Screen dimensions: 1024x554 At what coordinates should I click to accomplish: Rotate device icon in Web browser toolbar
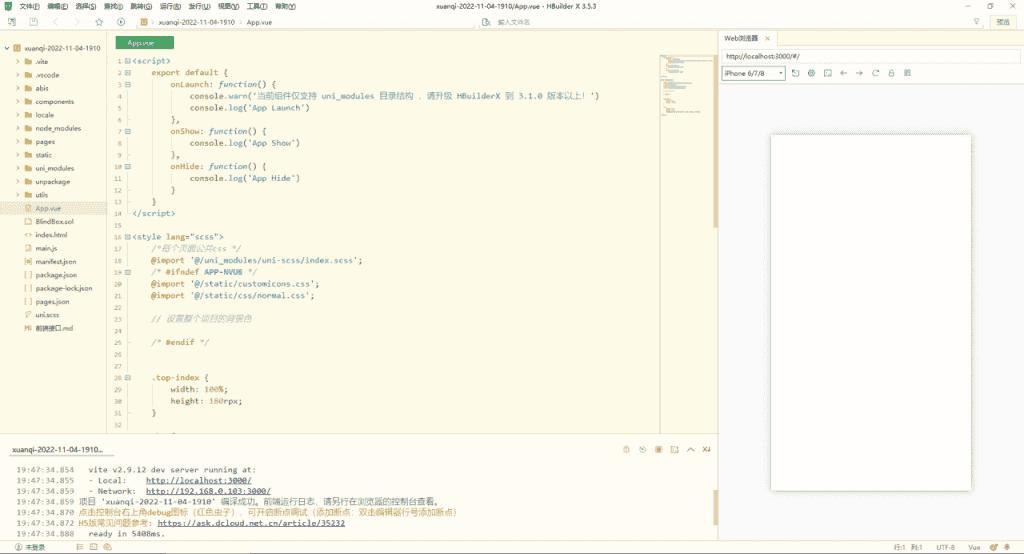point(795,73)
